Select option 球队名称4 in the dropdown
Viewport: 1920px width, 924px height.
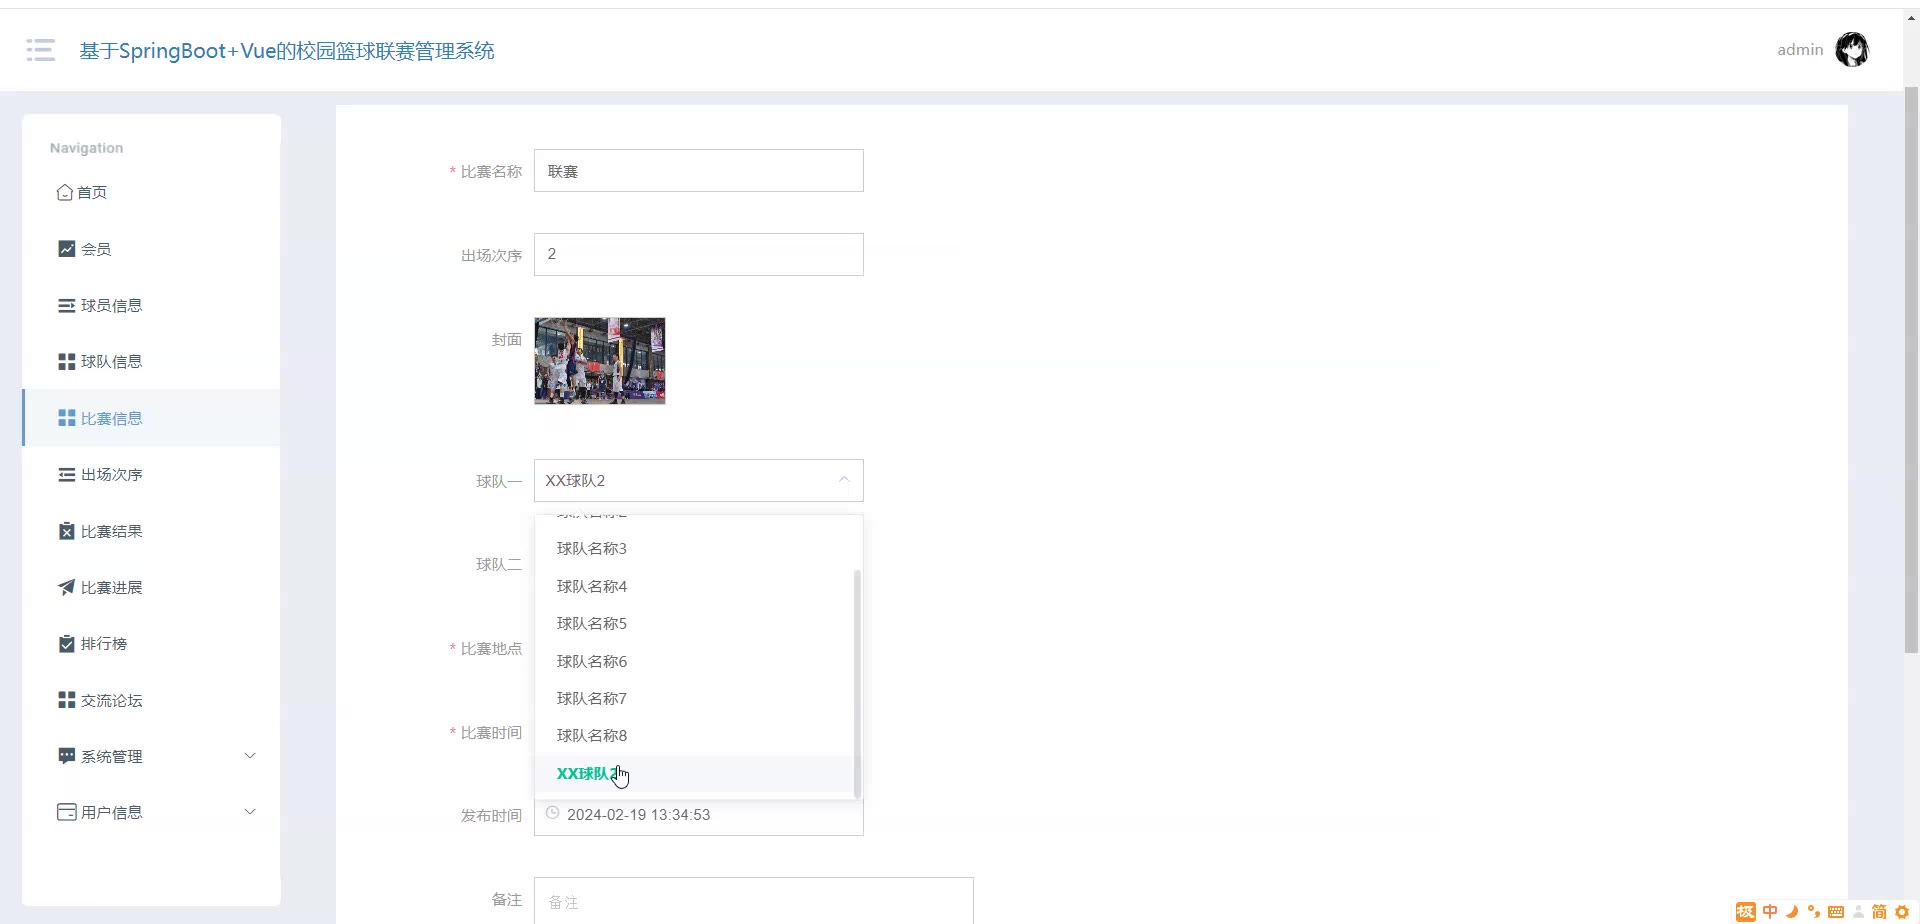coord(694,586)
